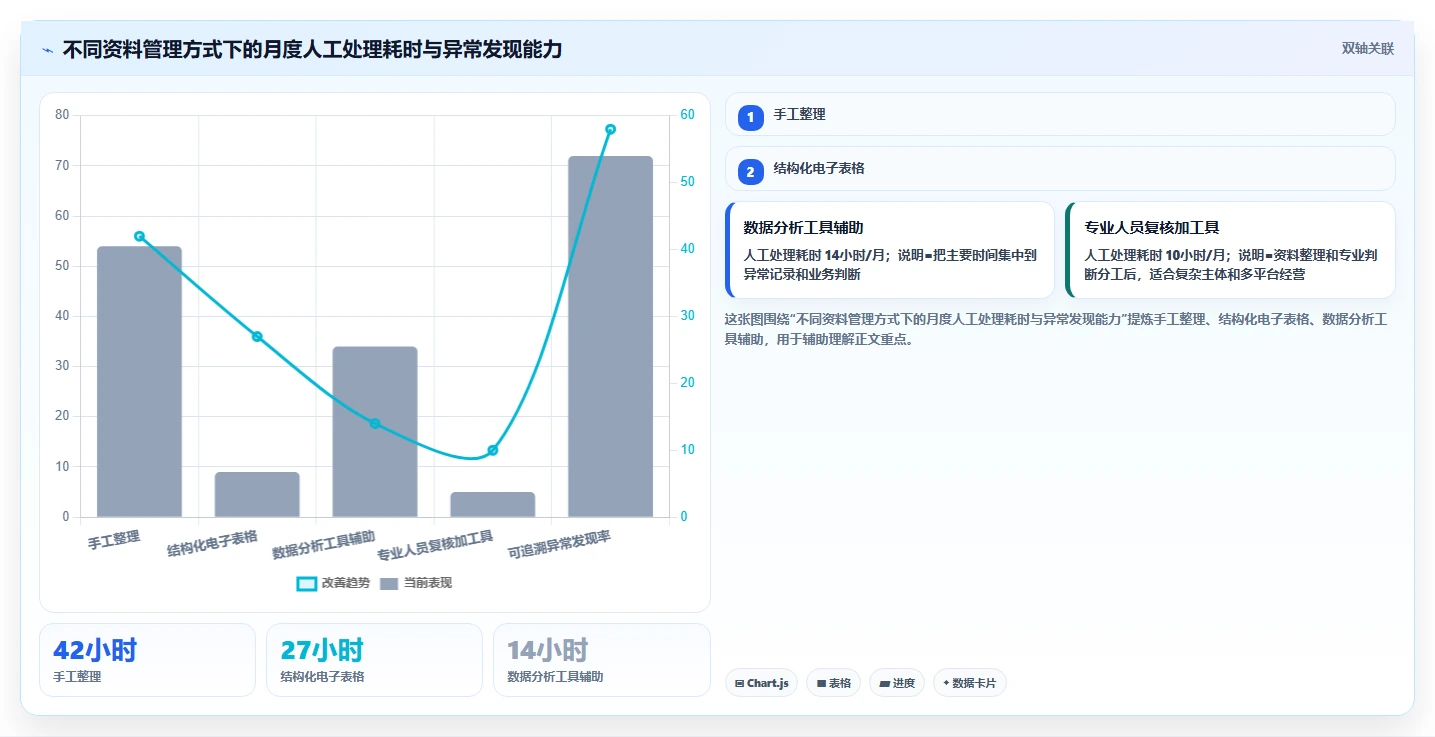Click the header chart line icon
Image resolution: width=1435 pixels, height=737 pixels.
click(x=47, y=49)
